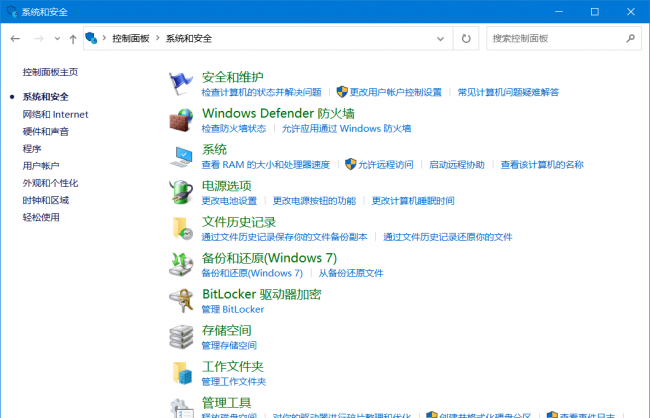Click 通过文件历史记录还原你的文件
This screenshot has width=650, height=418.
(x=448, y=237)
